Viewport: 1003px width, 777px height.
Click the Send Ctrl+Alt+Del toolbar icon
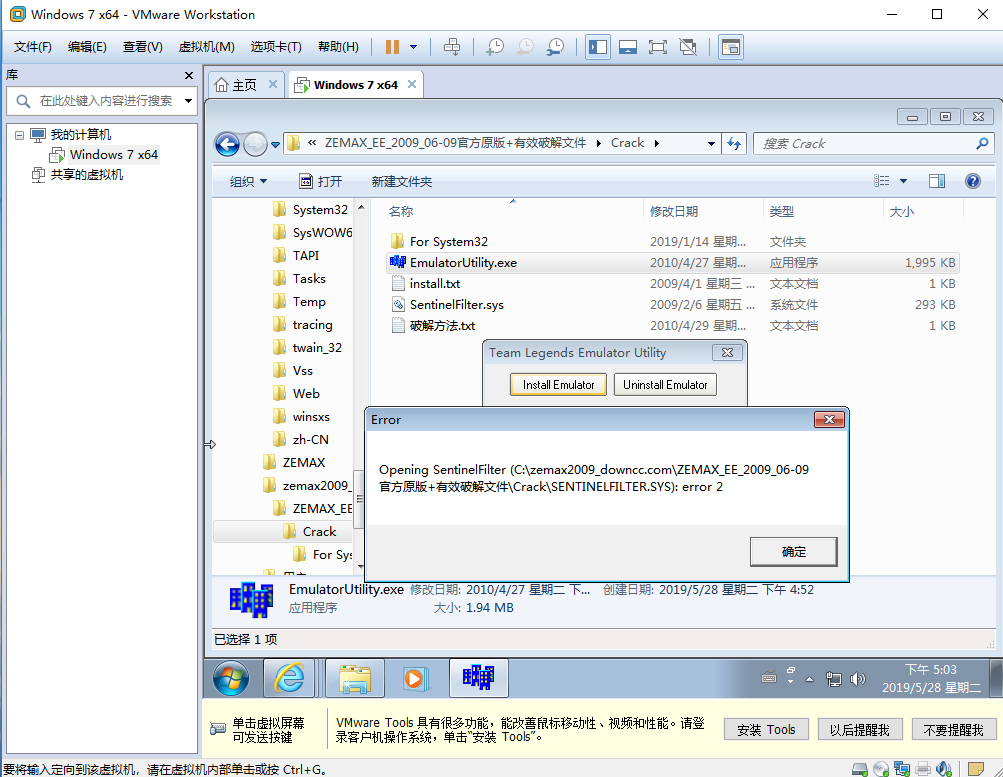(x=452, y=47)
